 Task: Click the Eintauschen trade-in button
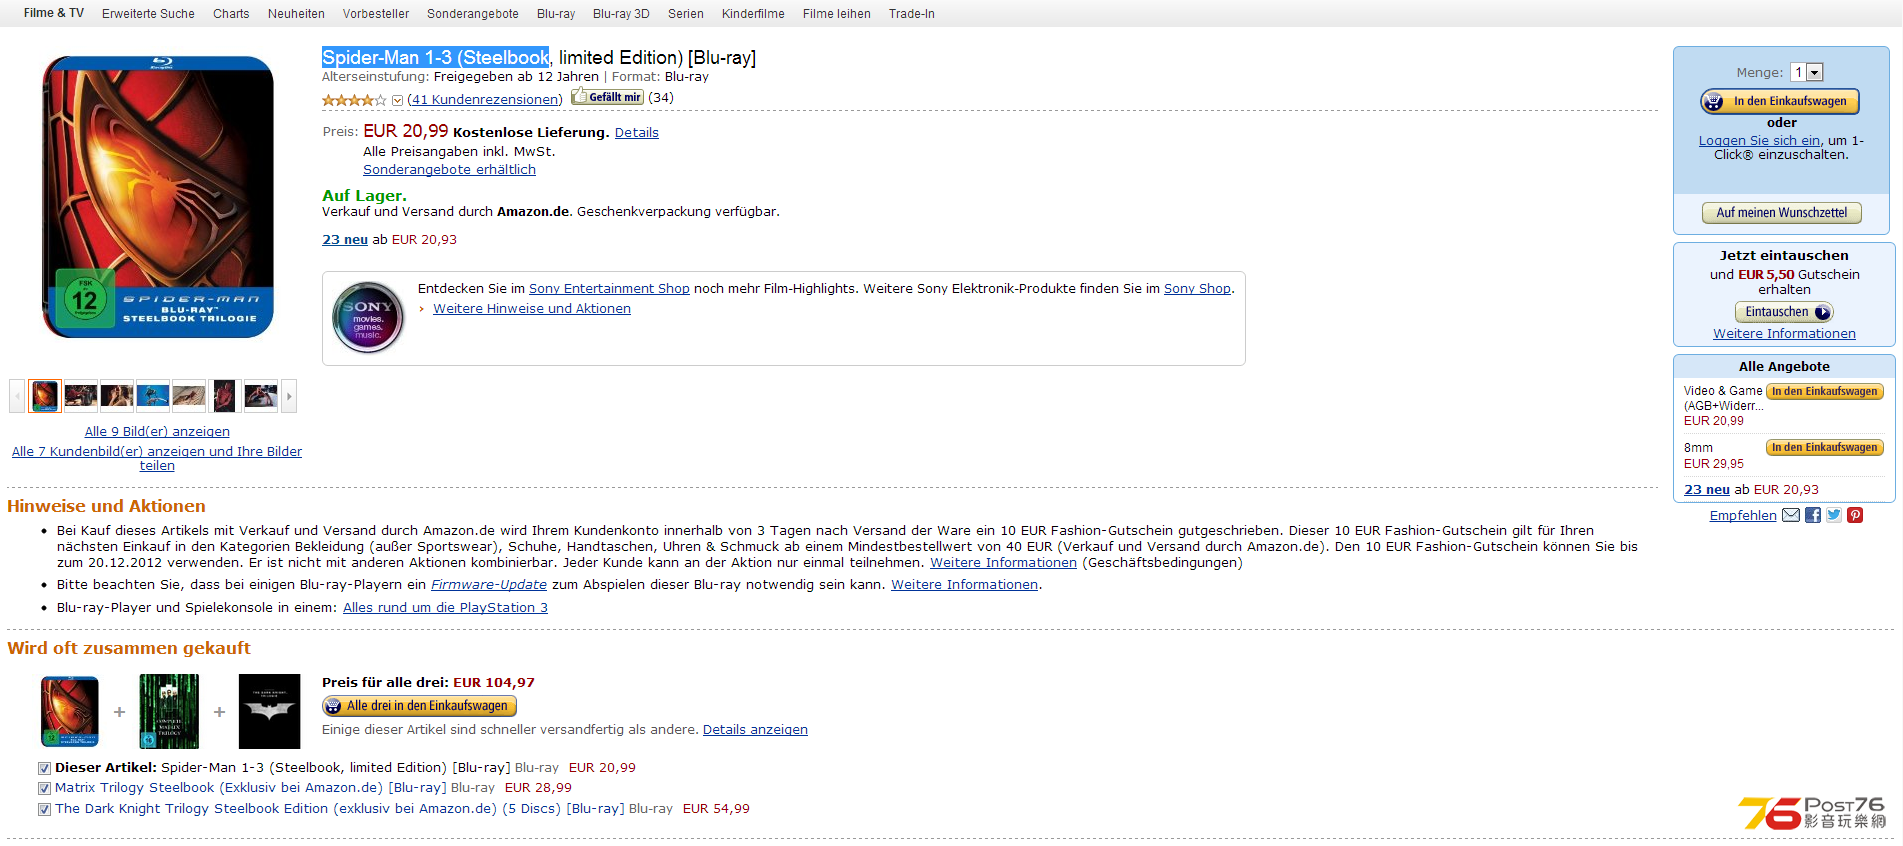tap(1784, 312)
